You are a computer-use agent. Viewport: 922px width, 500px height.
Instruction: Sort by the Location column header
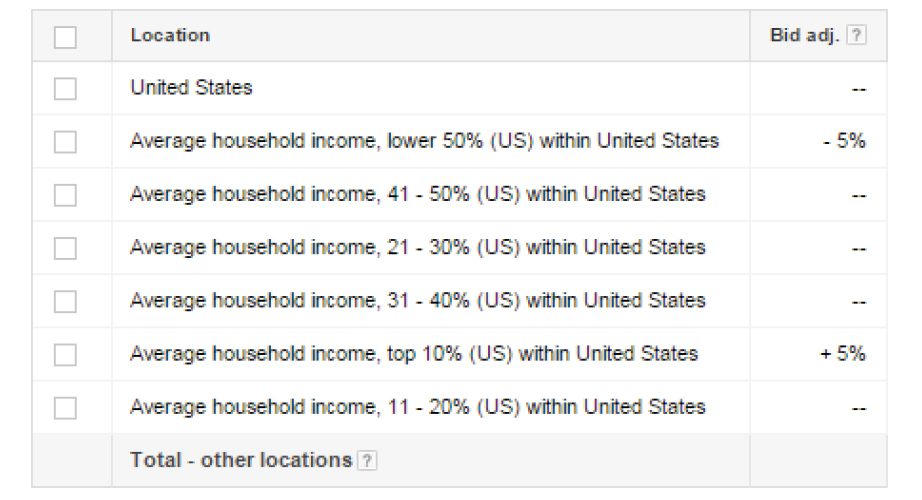(170, 35)
